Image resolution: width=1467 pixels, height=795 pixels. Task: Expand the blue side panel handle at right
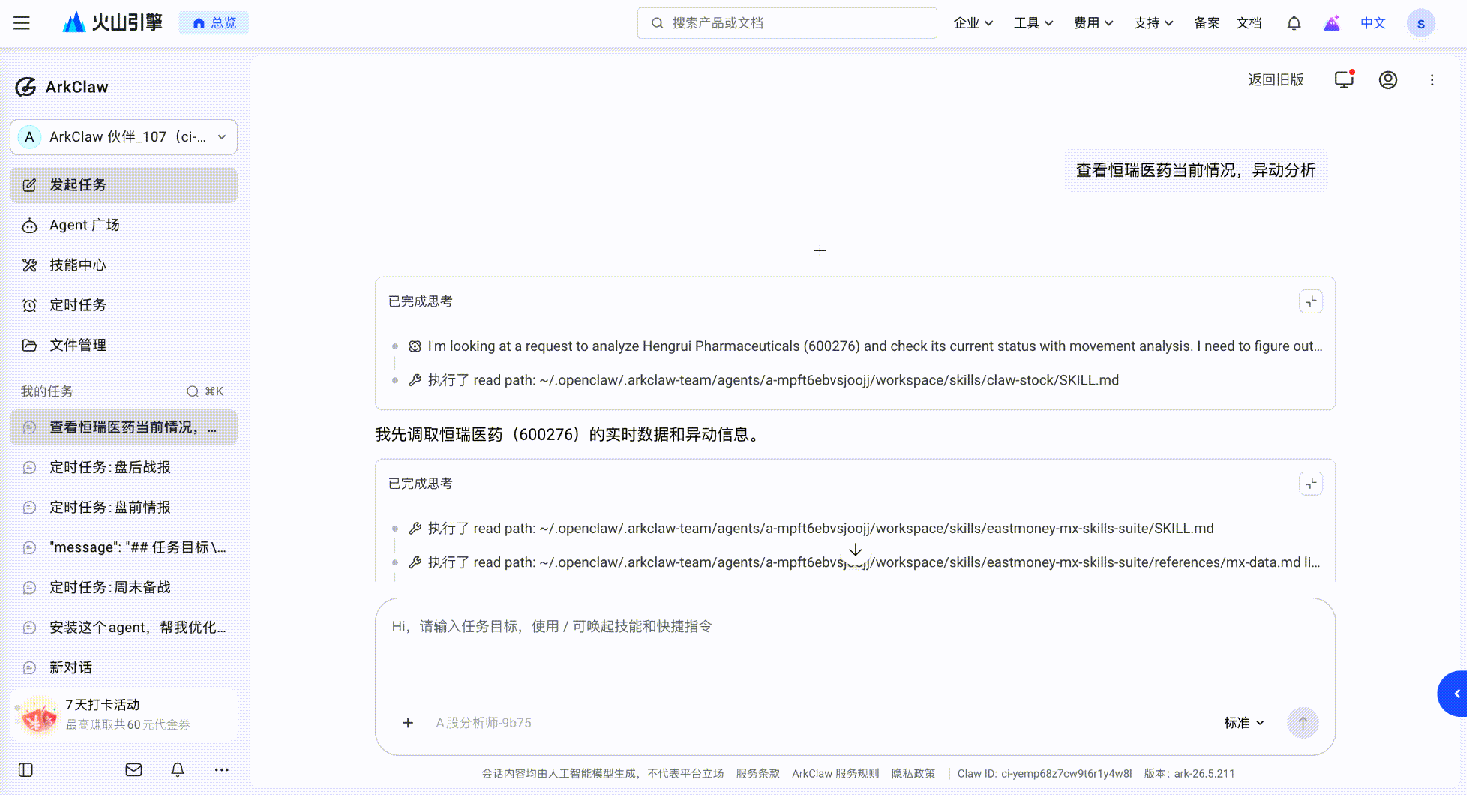[x=1453, y=694]
